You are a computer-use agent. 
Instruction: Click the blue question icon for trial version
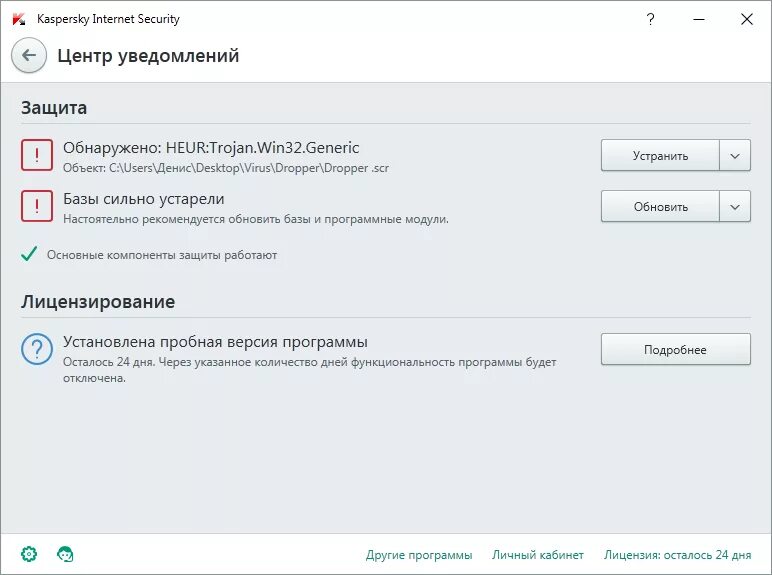click(x=37, y=349)
